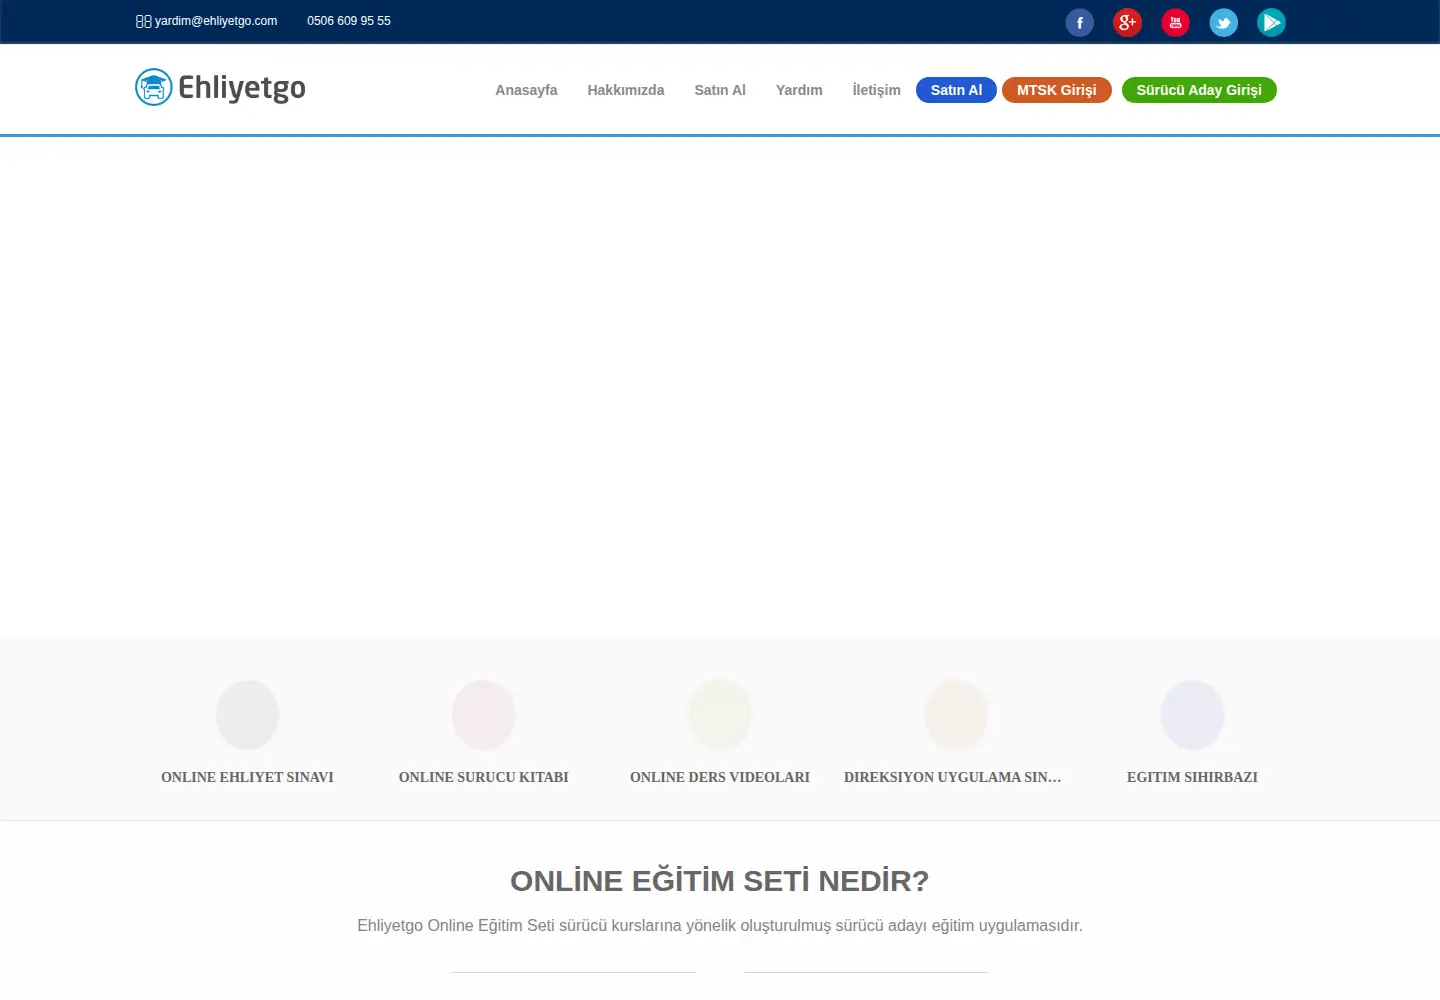Open ONLINE EHLIYET SINAVI label link
This screenshot has height=1000, width=1440.
tap(247, 777)
